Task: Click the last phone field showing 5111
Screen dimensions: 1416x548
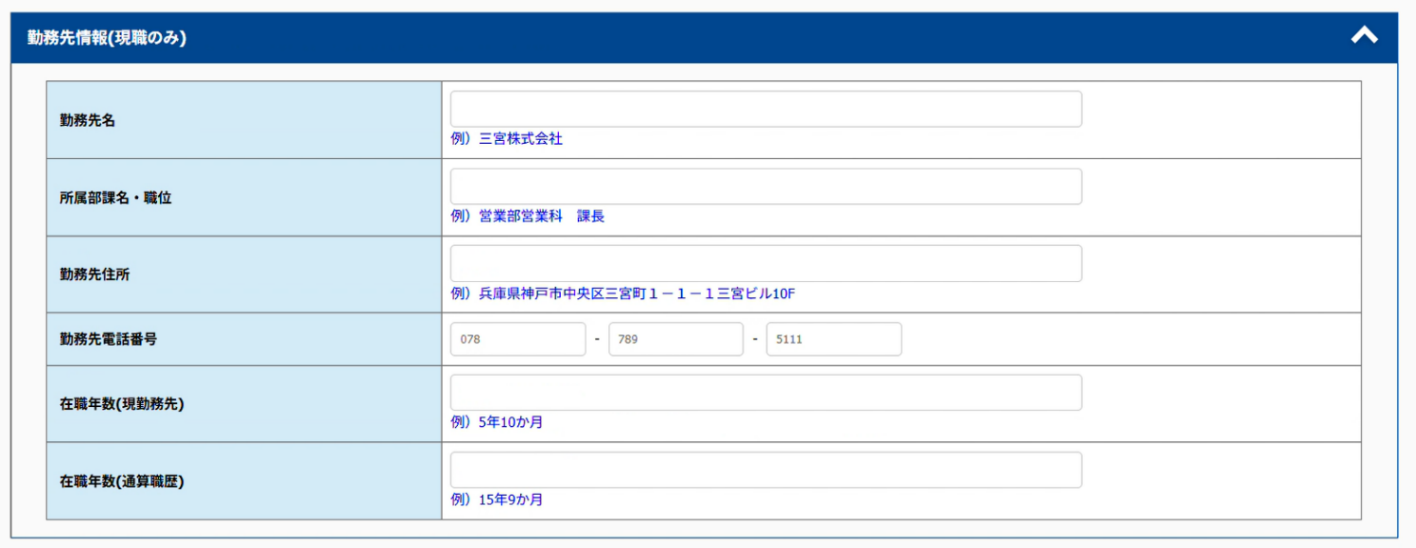Action: tap(833, 339)
